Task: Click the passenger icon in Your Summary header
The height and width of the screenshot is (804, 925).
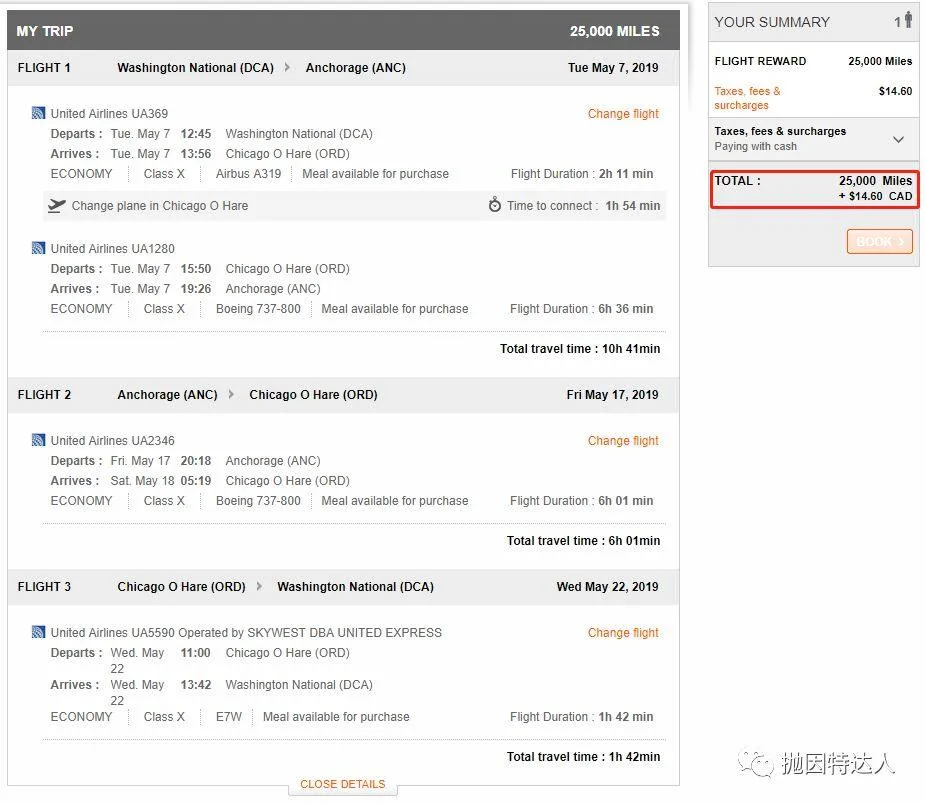Action: pyautogui.click(x=908, y=20)
